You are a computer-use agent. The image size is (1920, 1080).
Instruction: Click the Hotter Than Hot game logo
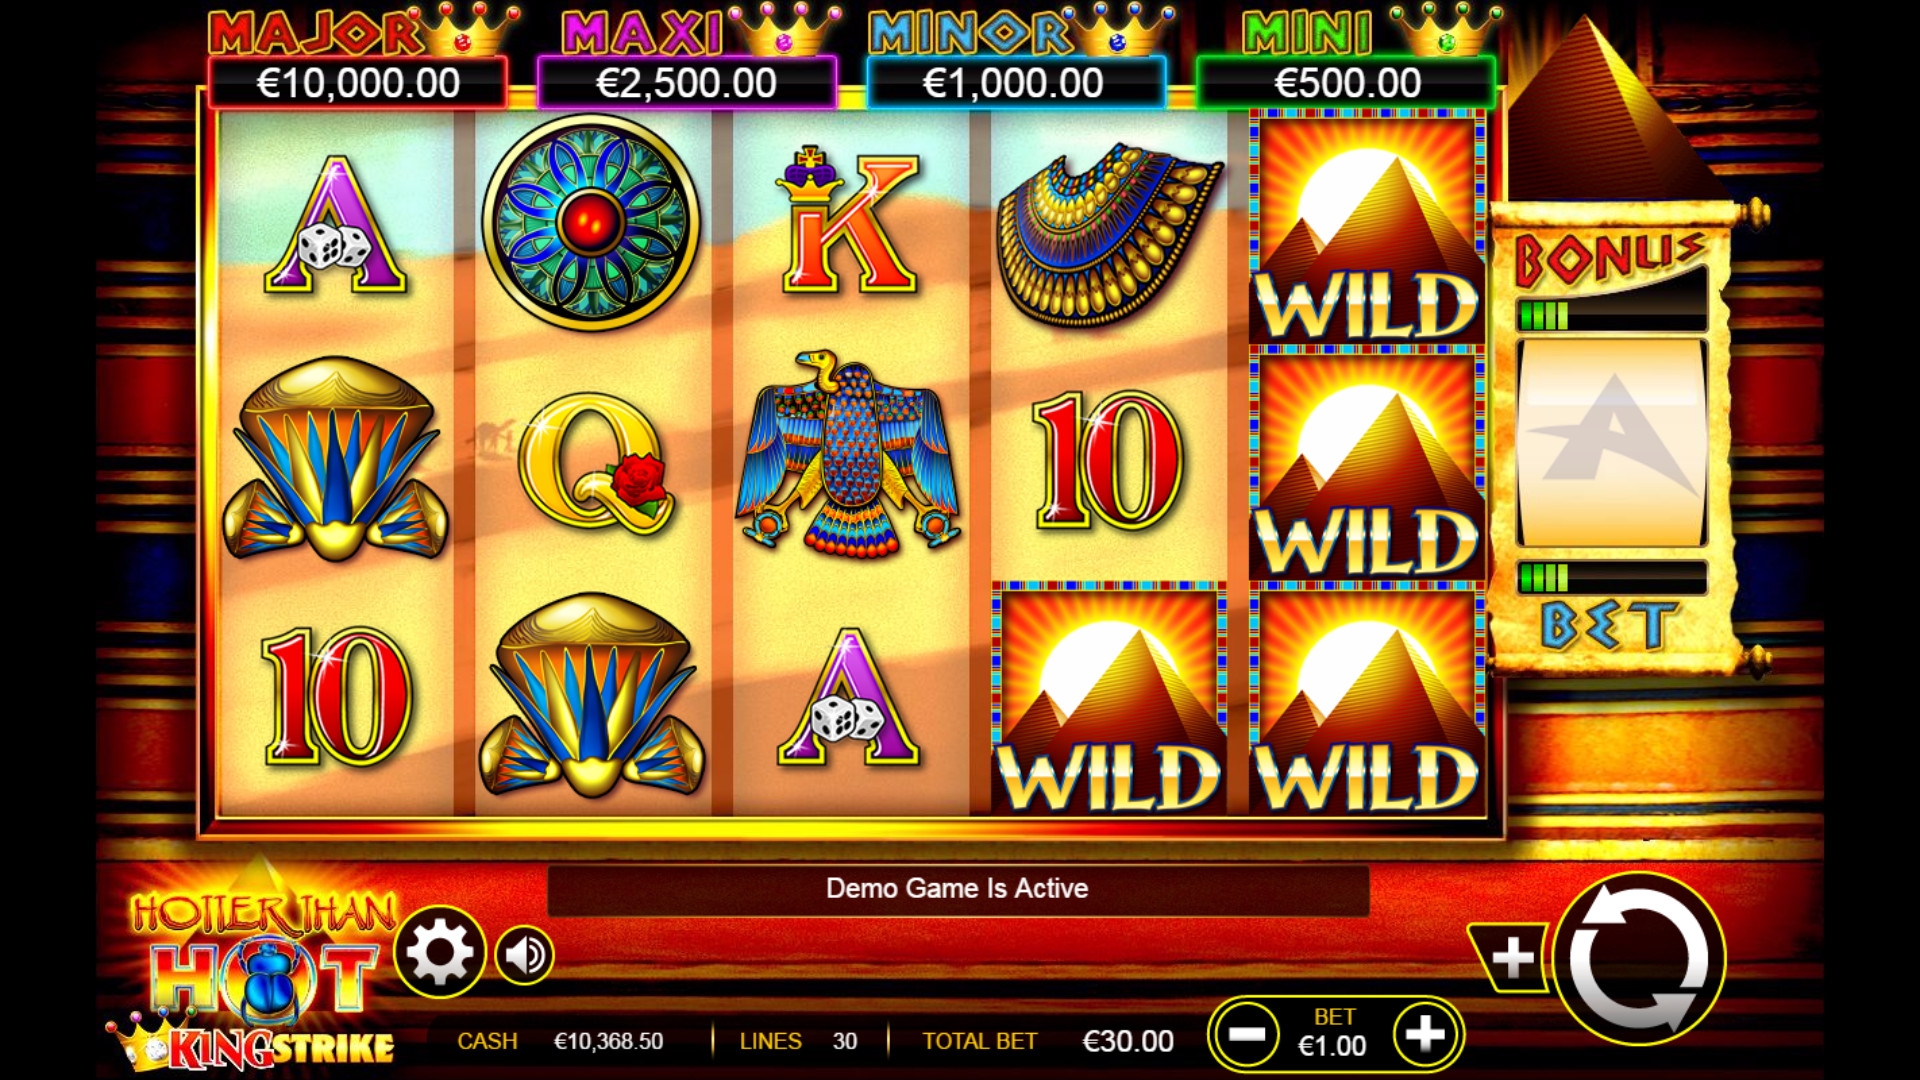click(260, 975)
